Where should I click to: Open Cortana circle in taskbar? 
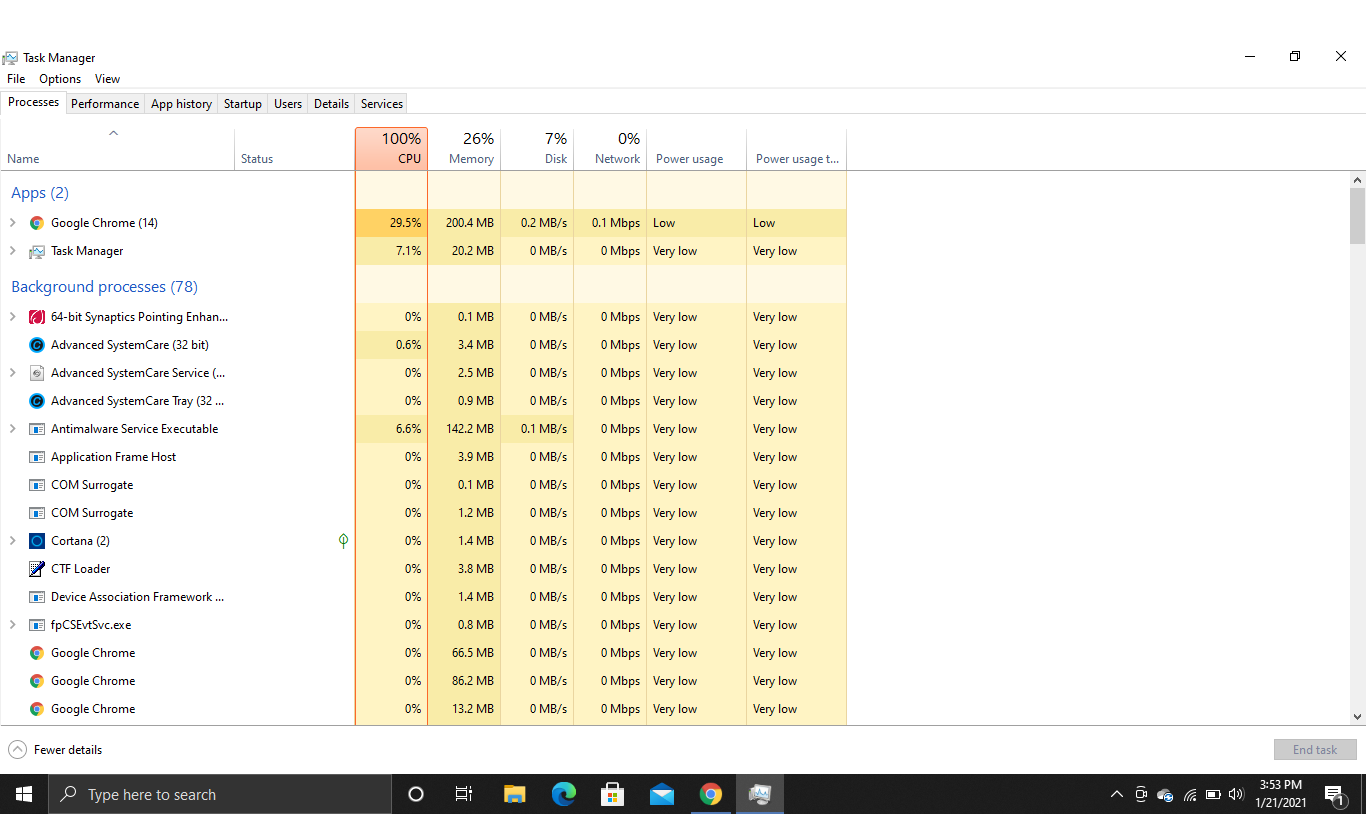[x=416, y=794]
